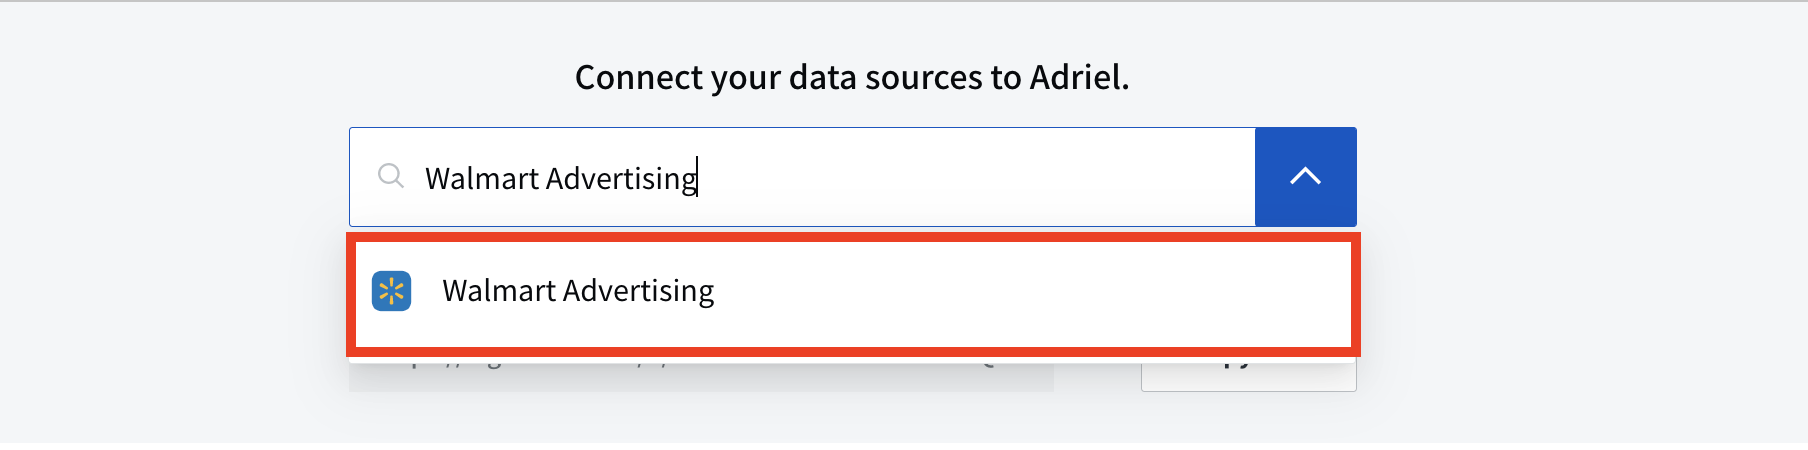Choose the Walmart Advertising option label text
This screenshot has width=1808, height=450.
click(578, 291)
